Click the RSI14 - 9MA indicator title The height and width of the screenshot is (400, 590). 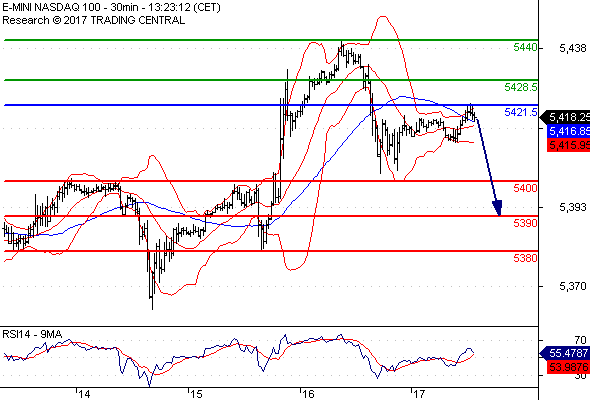coord(32,334)
